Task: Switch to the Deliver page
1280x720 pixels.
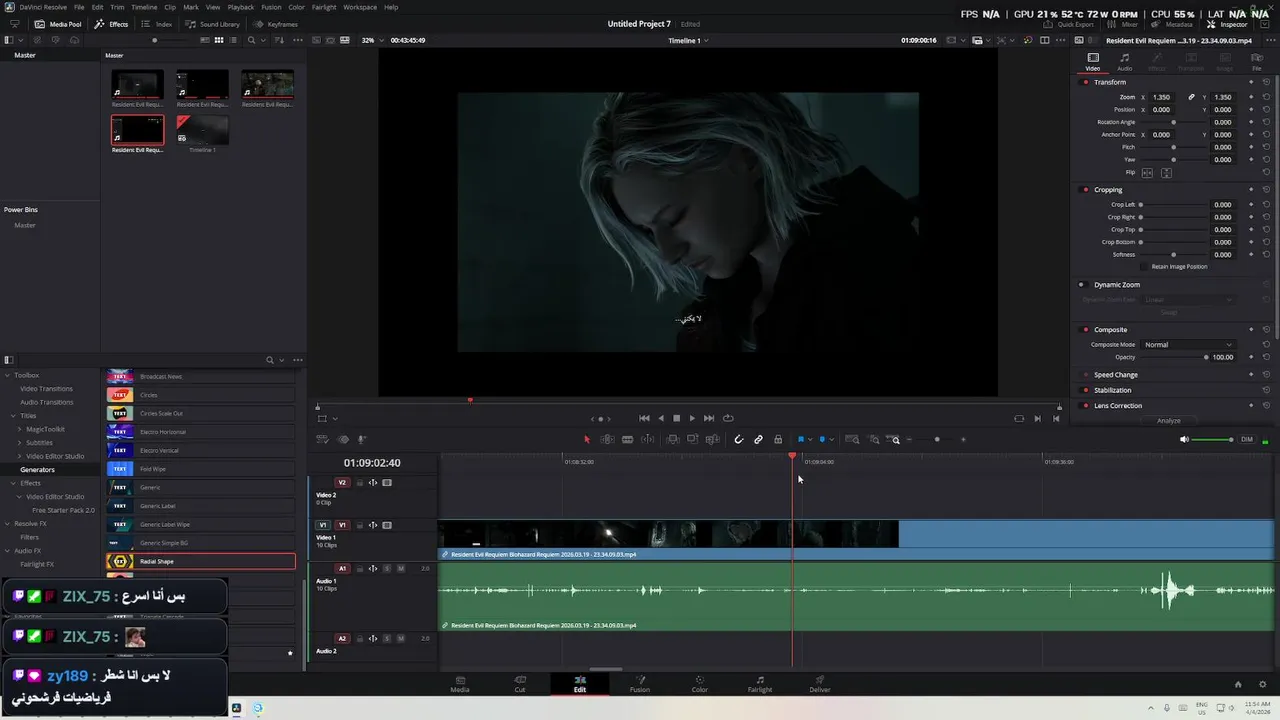Action: (x=820, y=684)
